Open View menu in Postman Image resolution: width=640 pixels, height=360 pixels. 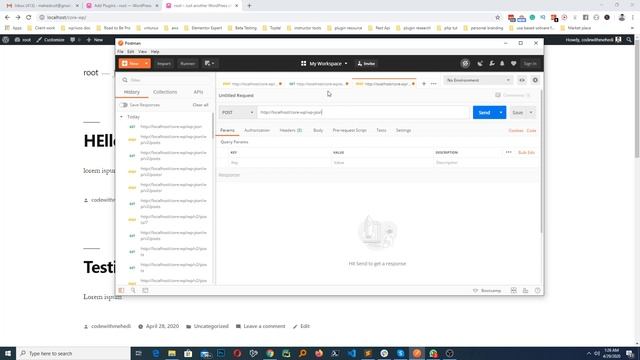point(142,52)
